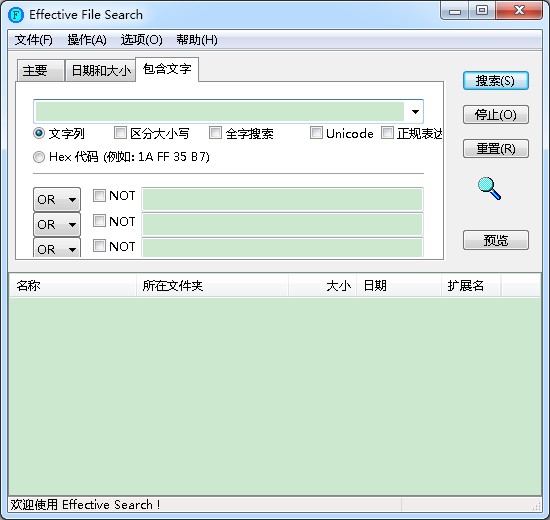
Task: Focus the first NOT condition text field
Action: [282, 199]
